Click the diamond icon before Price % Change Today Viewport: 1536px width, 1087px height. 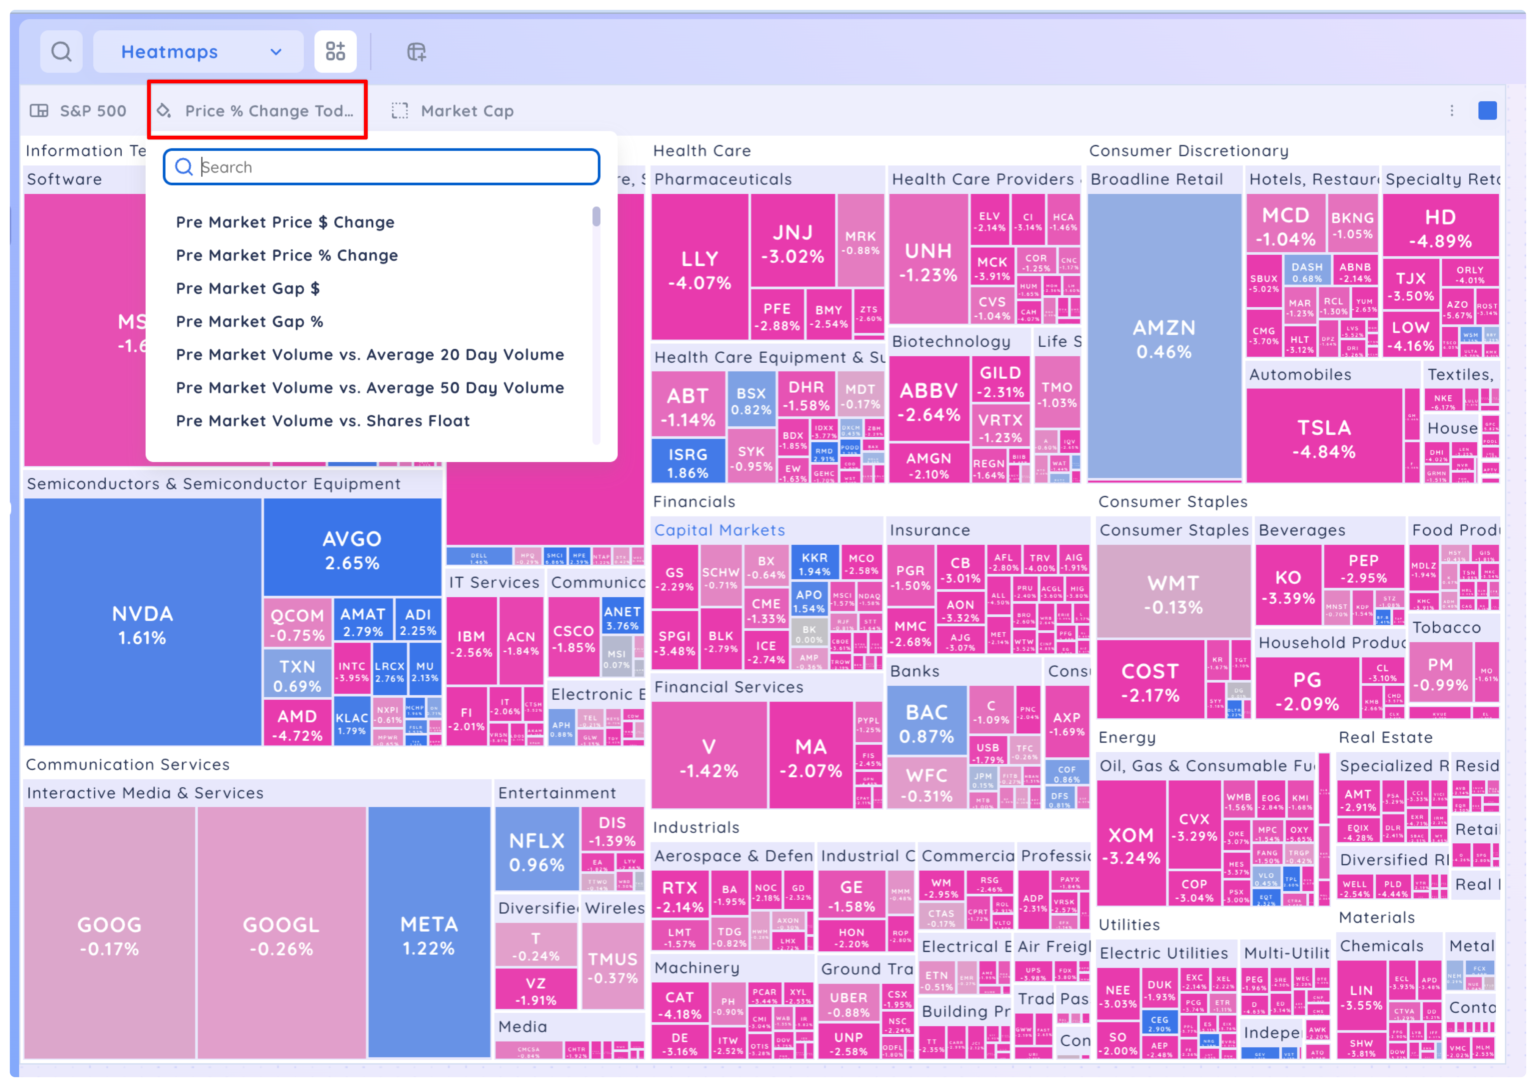pos(164,111)
